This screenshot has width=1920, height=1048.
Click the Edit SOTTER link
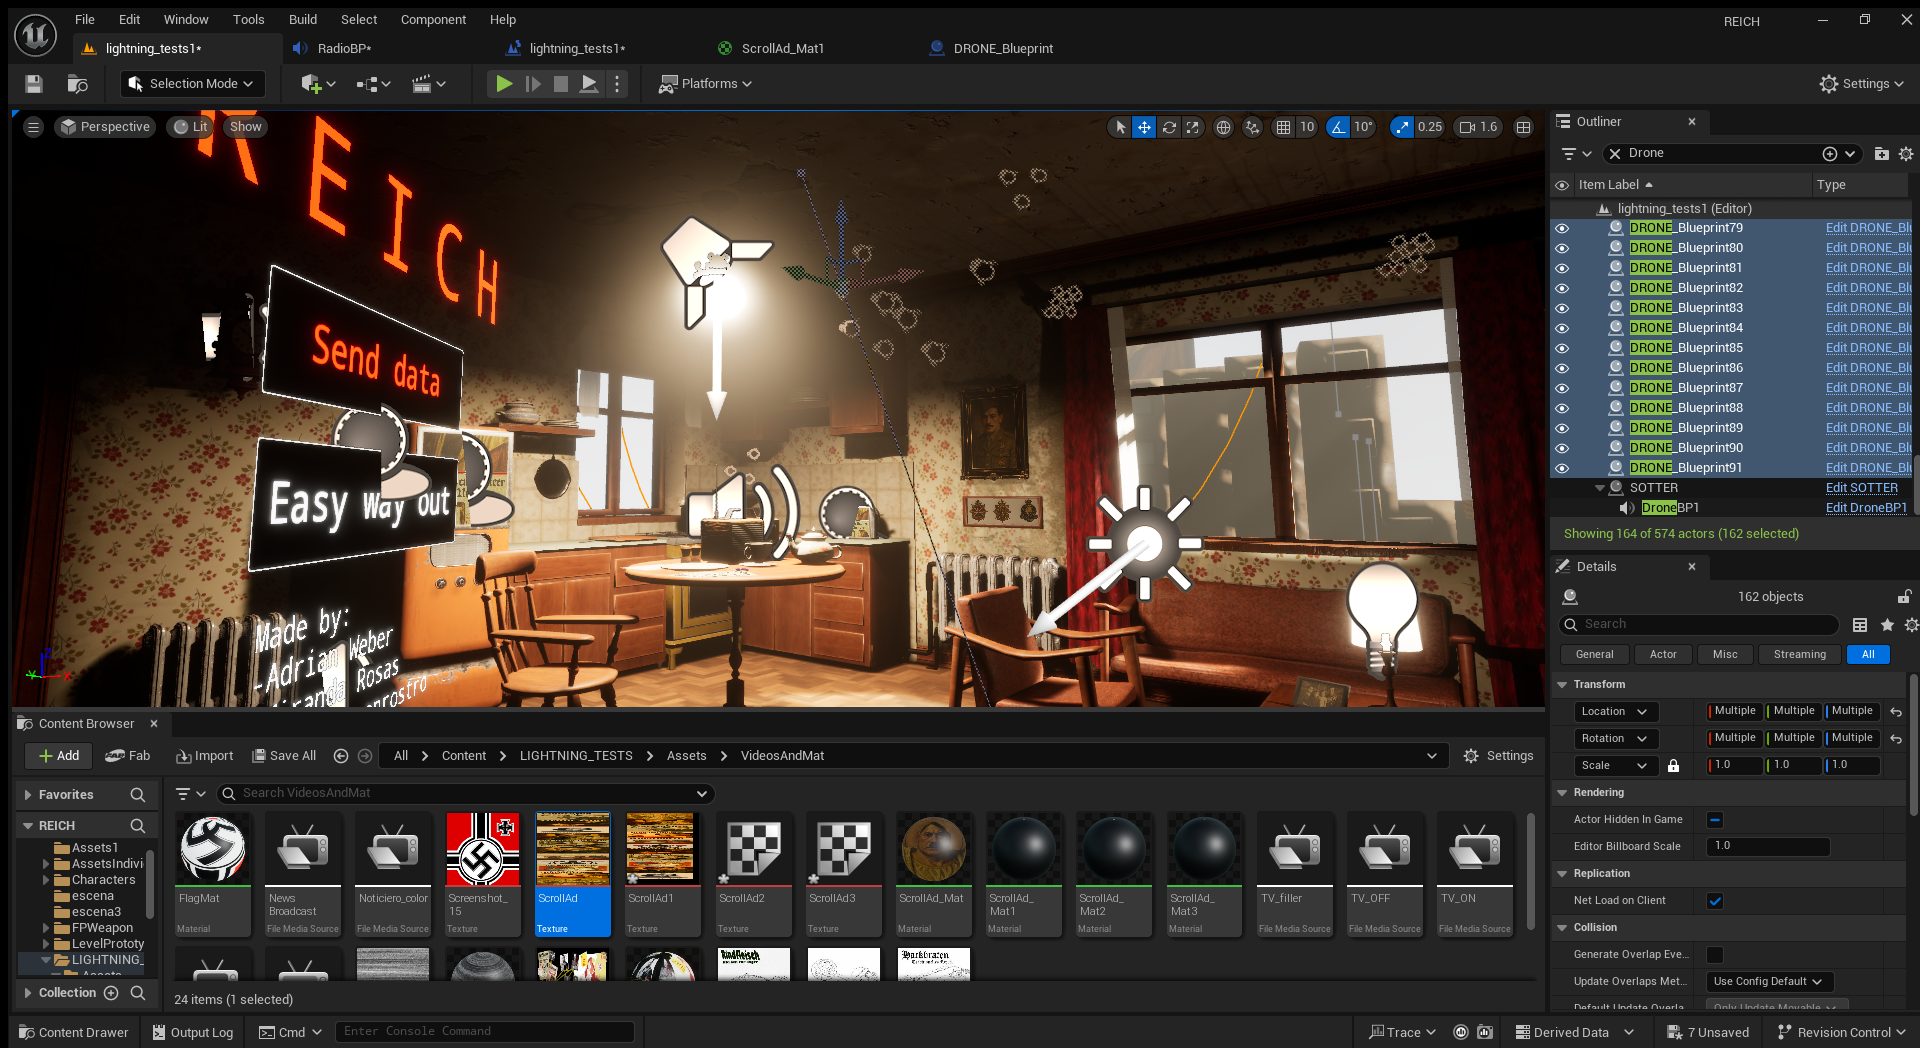(1861, 488)
